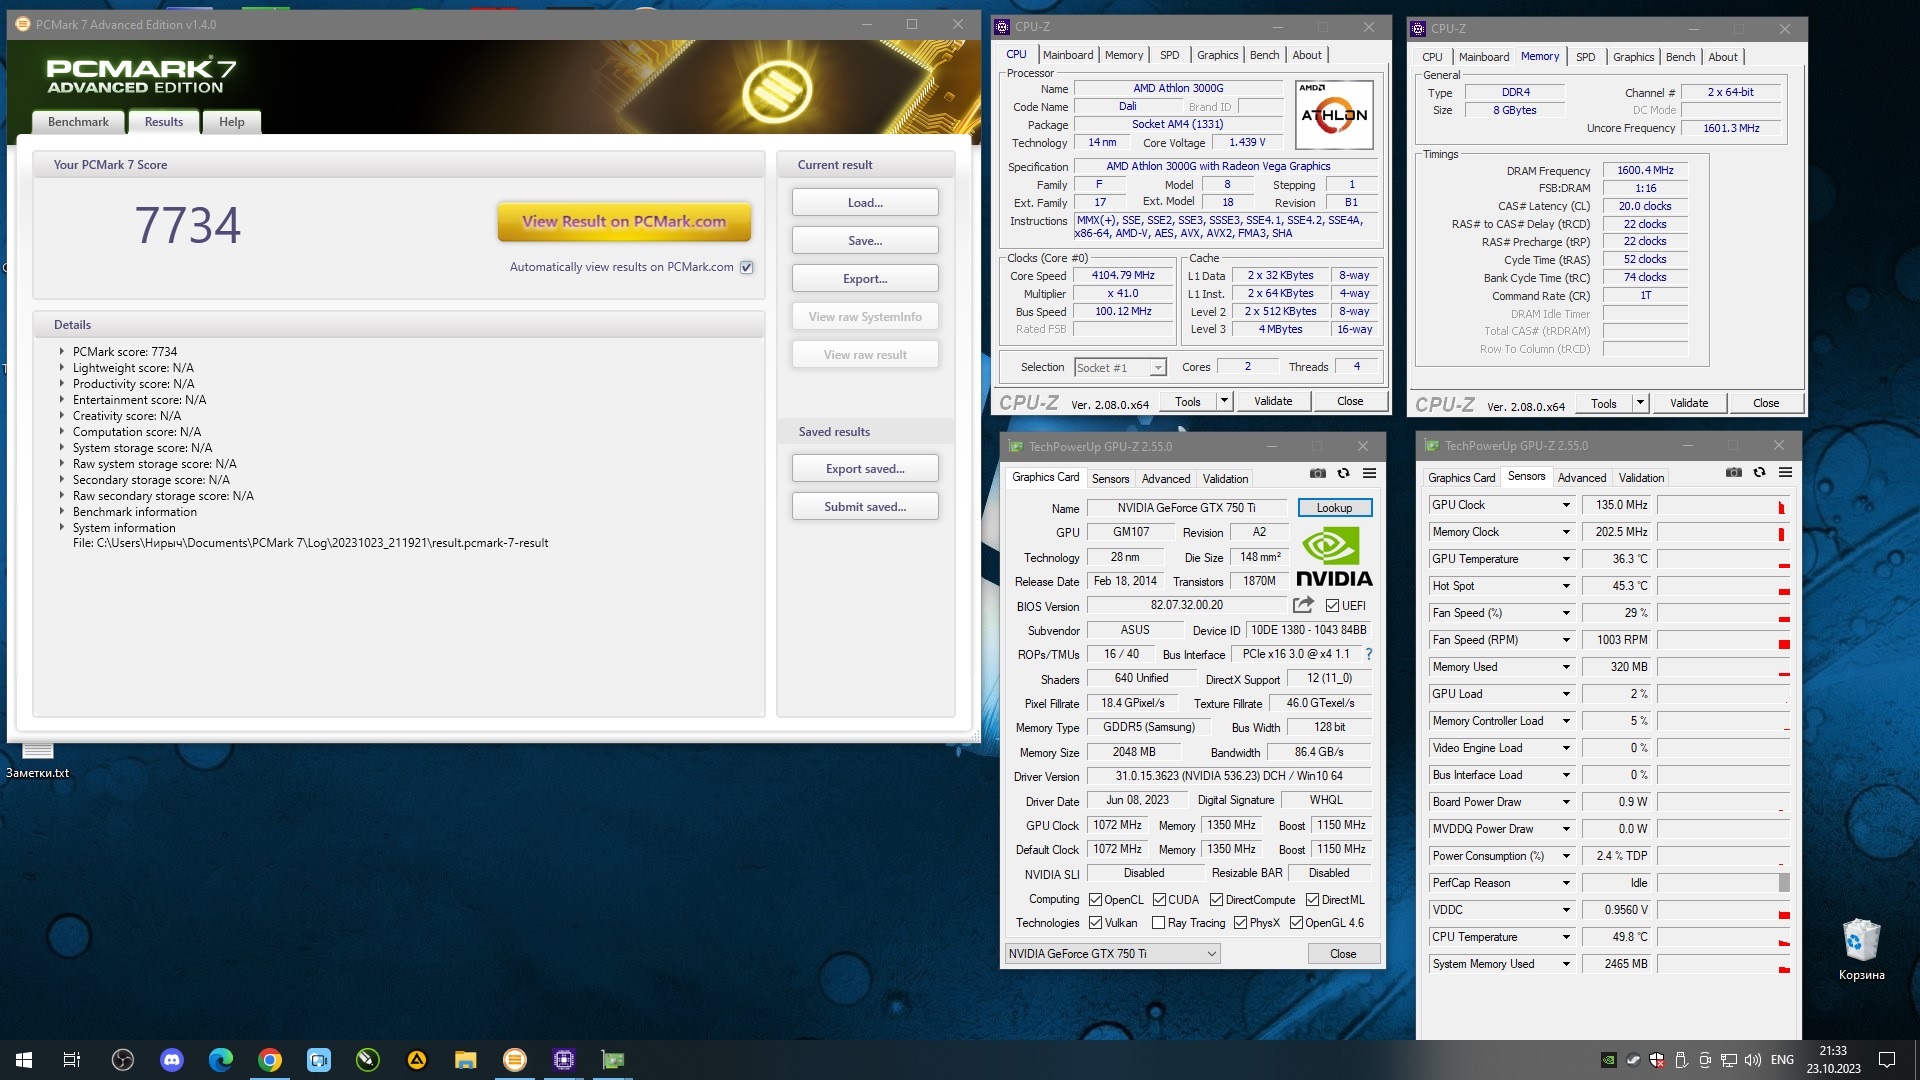
Task: Click the NVIDIA logo in GPU-Z
Action: tap(1334, 557)
